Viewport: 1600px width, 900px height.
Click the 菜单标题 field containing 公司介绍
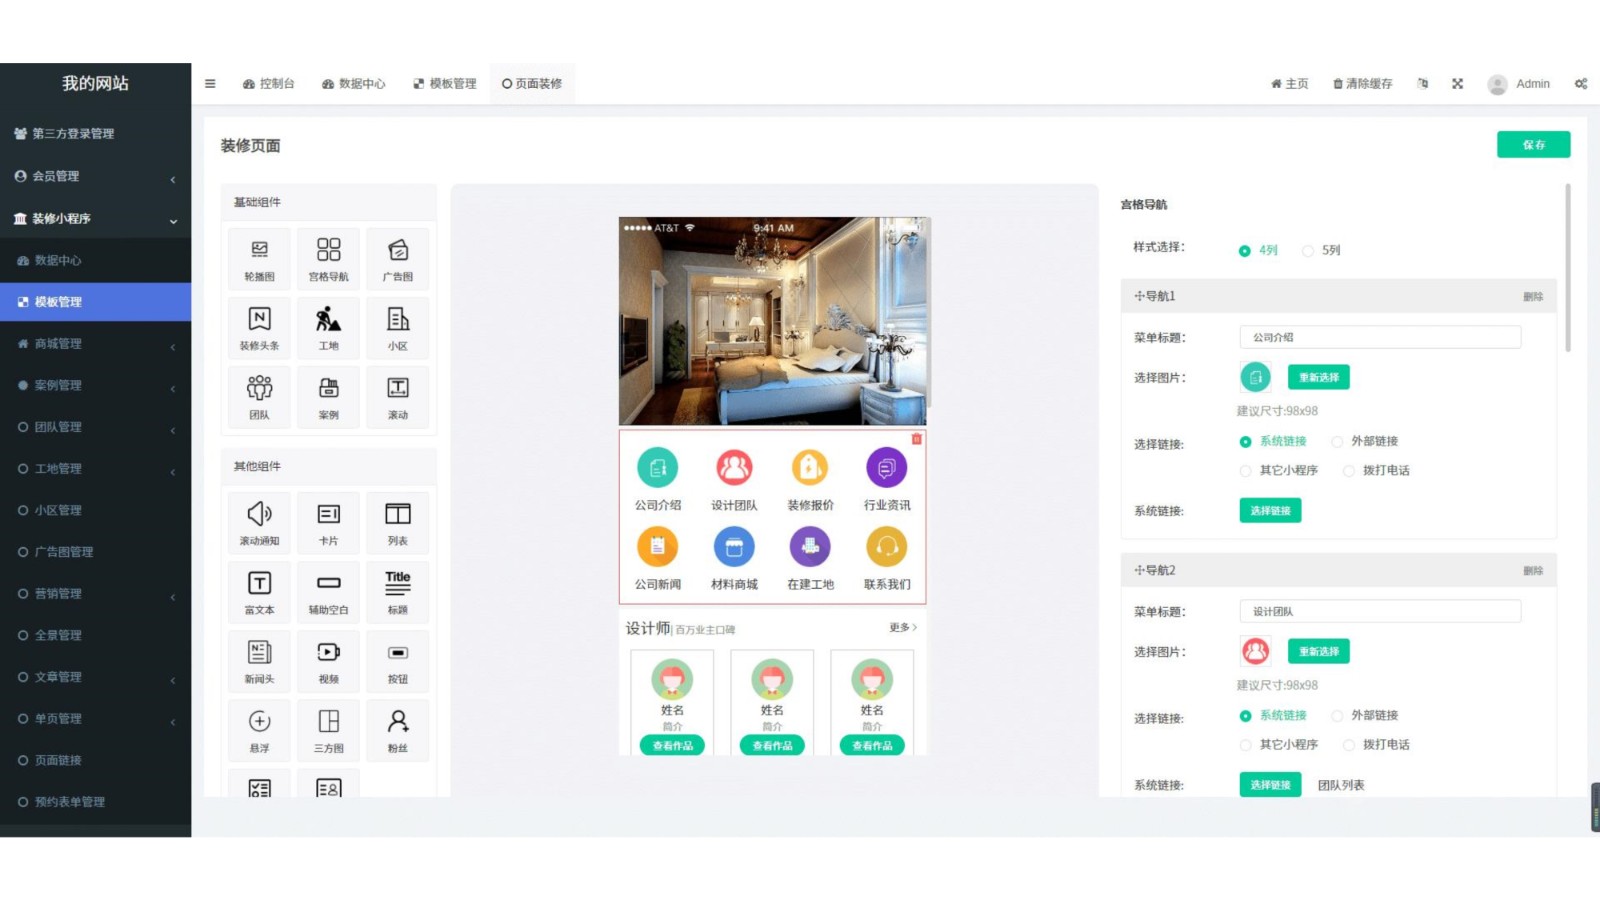1380,338
